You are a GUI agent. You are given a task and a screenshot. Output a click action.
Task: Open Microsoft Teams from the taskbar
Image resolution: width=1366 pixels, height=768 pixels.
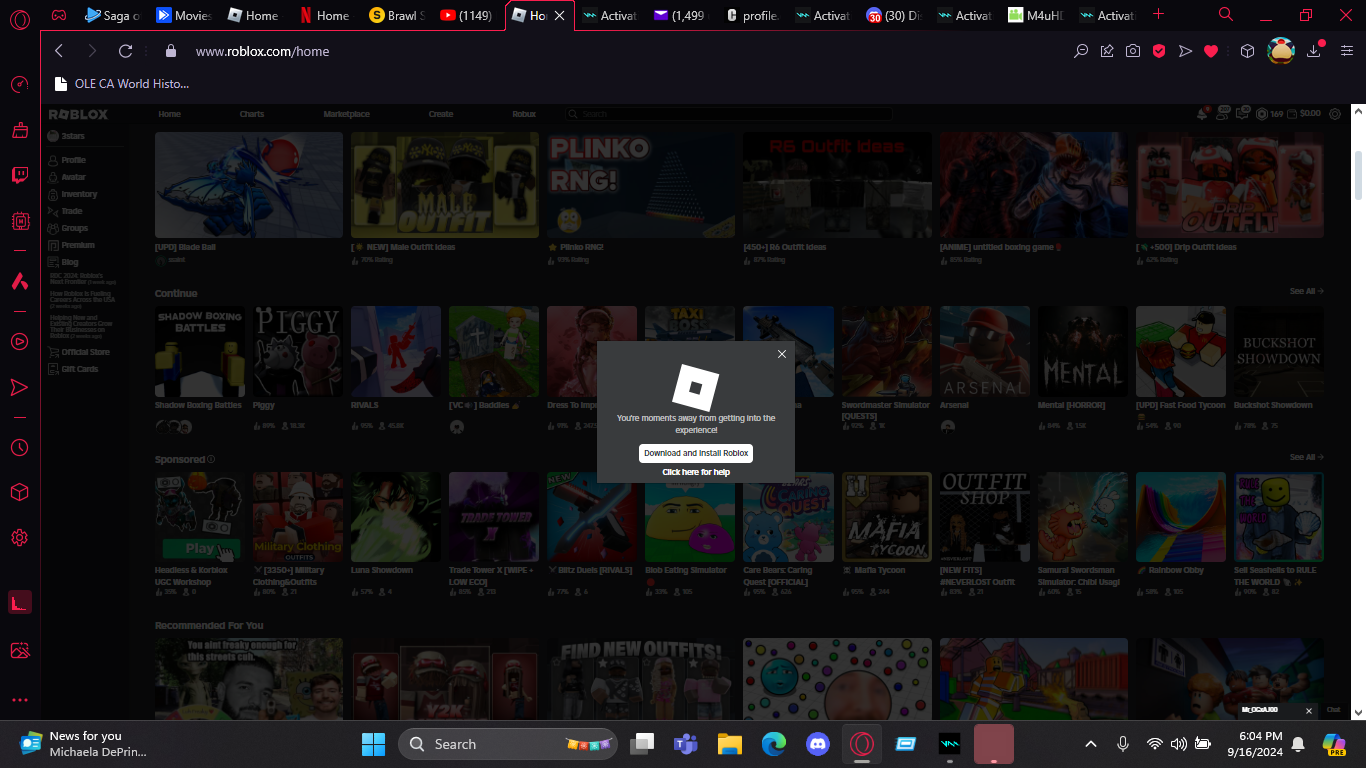click(685, 744)
